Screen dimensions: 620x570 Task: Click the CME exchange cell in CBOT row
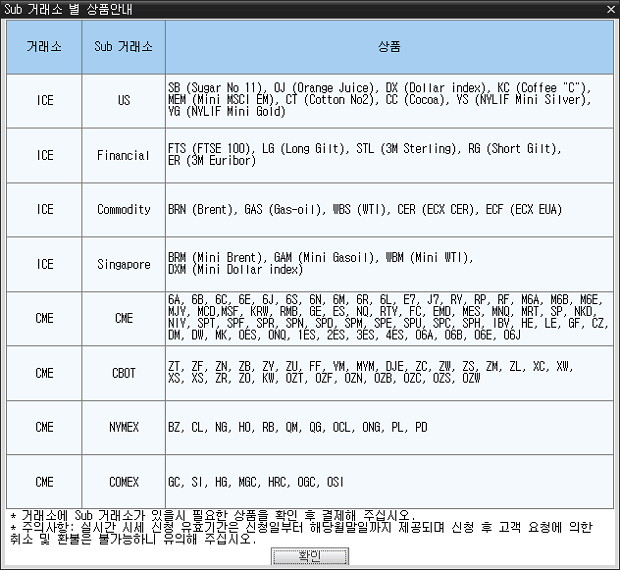click(x=44, y=373)
